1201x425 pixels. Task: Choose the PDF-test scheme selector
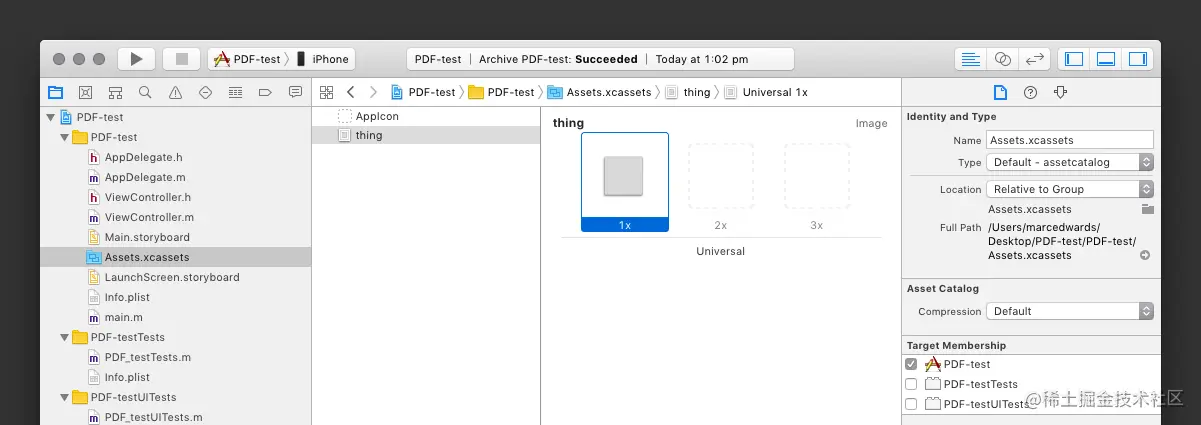tap(249, 59)
